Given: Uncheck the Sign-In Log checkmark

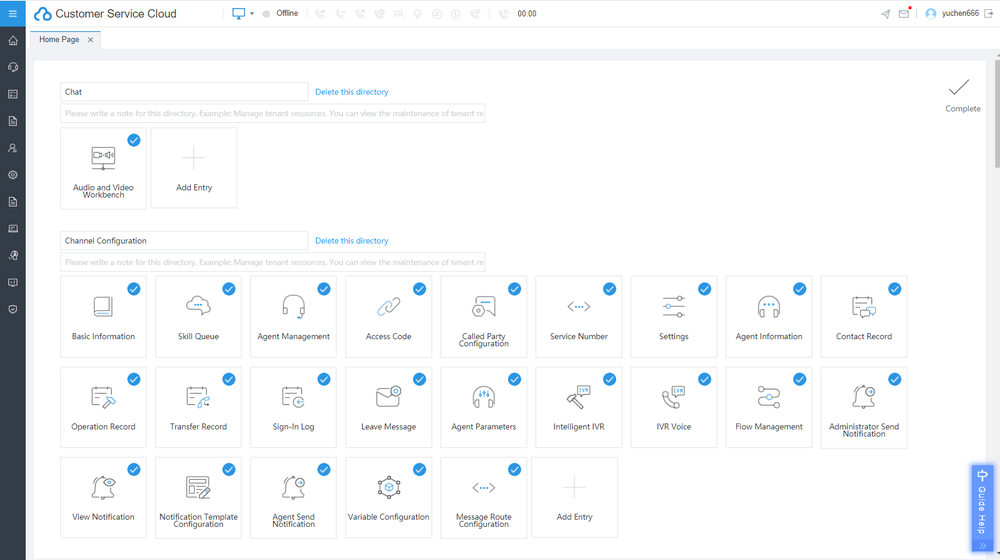Looking at the screenshot, I should click(324, 379).
